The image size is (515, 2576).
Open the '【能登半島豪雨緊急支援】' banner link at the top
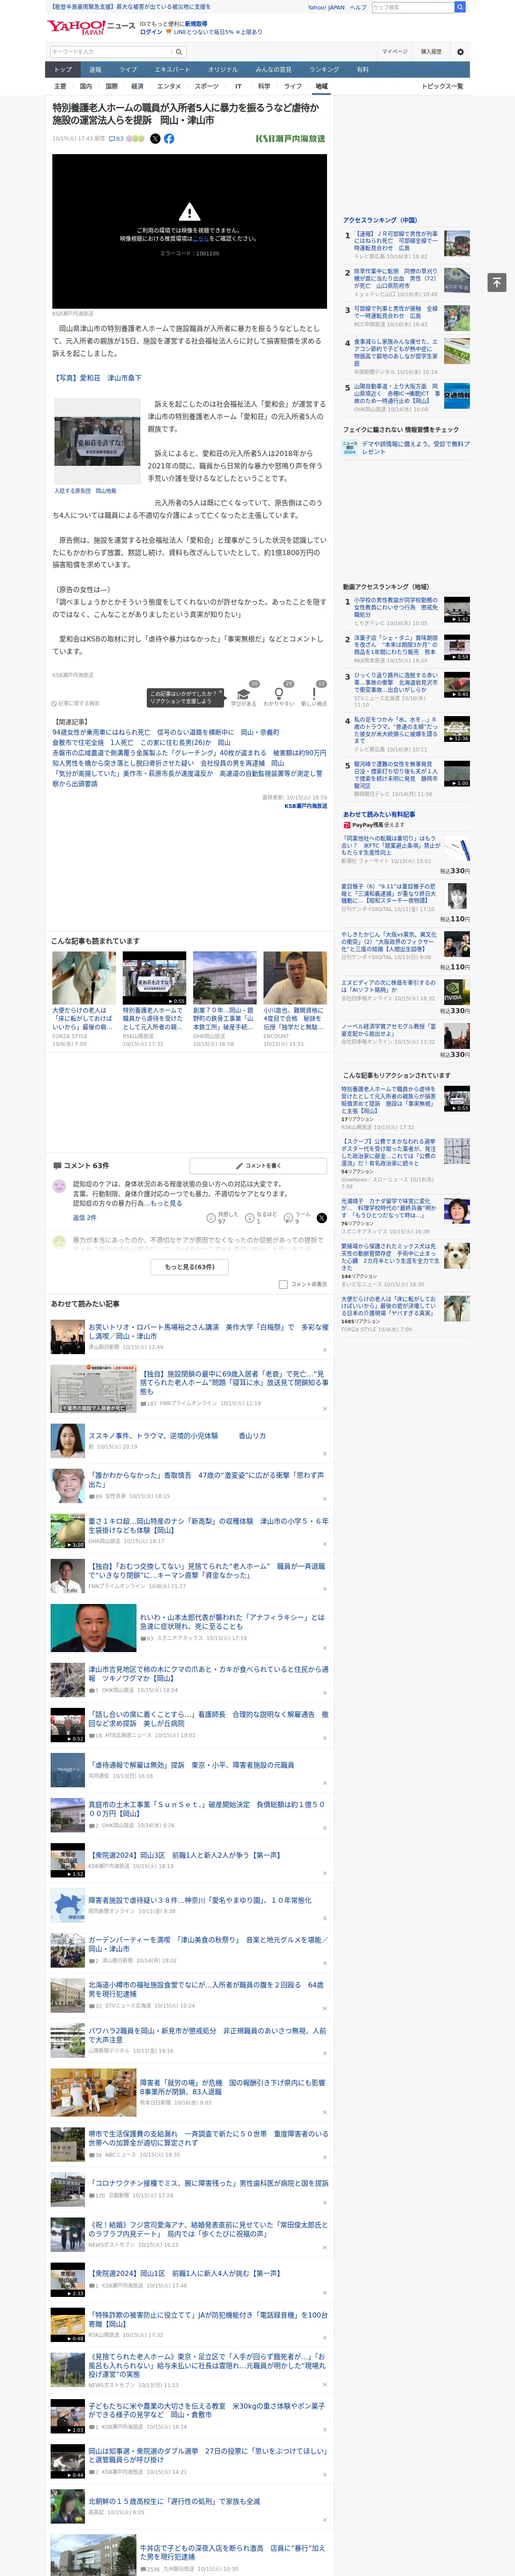pyautogui.click(x=130, y=7)
